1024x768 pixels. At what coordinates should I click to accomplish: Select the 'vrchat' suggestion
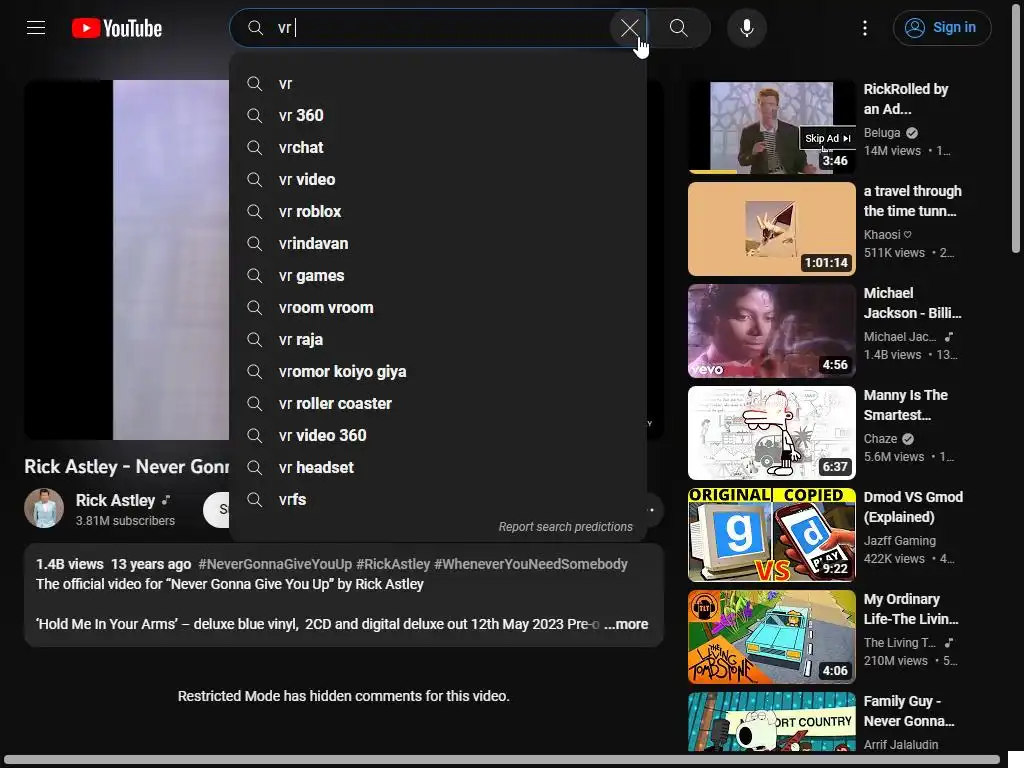pyautogui.click(x=438, y=148)
